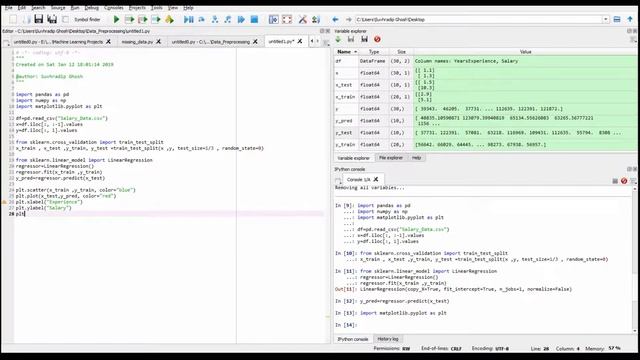Click the Type column header
Viewport: 640px width, 360px height.
click(x=374, y=52)
